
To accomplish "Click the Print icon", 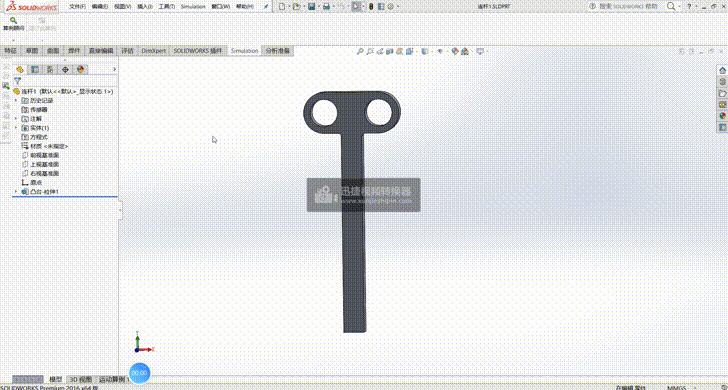I will (x=326, y=7).
